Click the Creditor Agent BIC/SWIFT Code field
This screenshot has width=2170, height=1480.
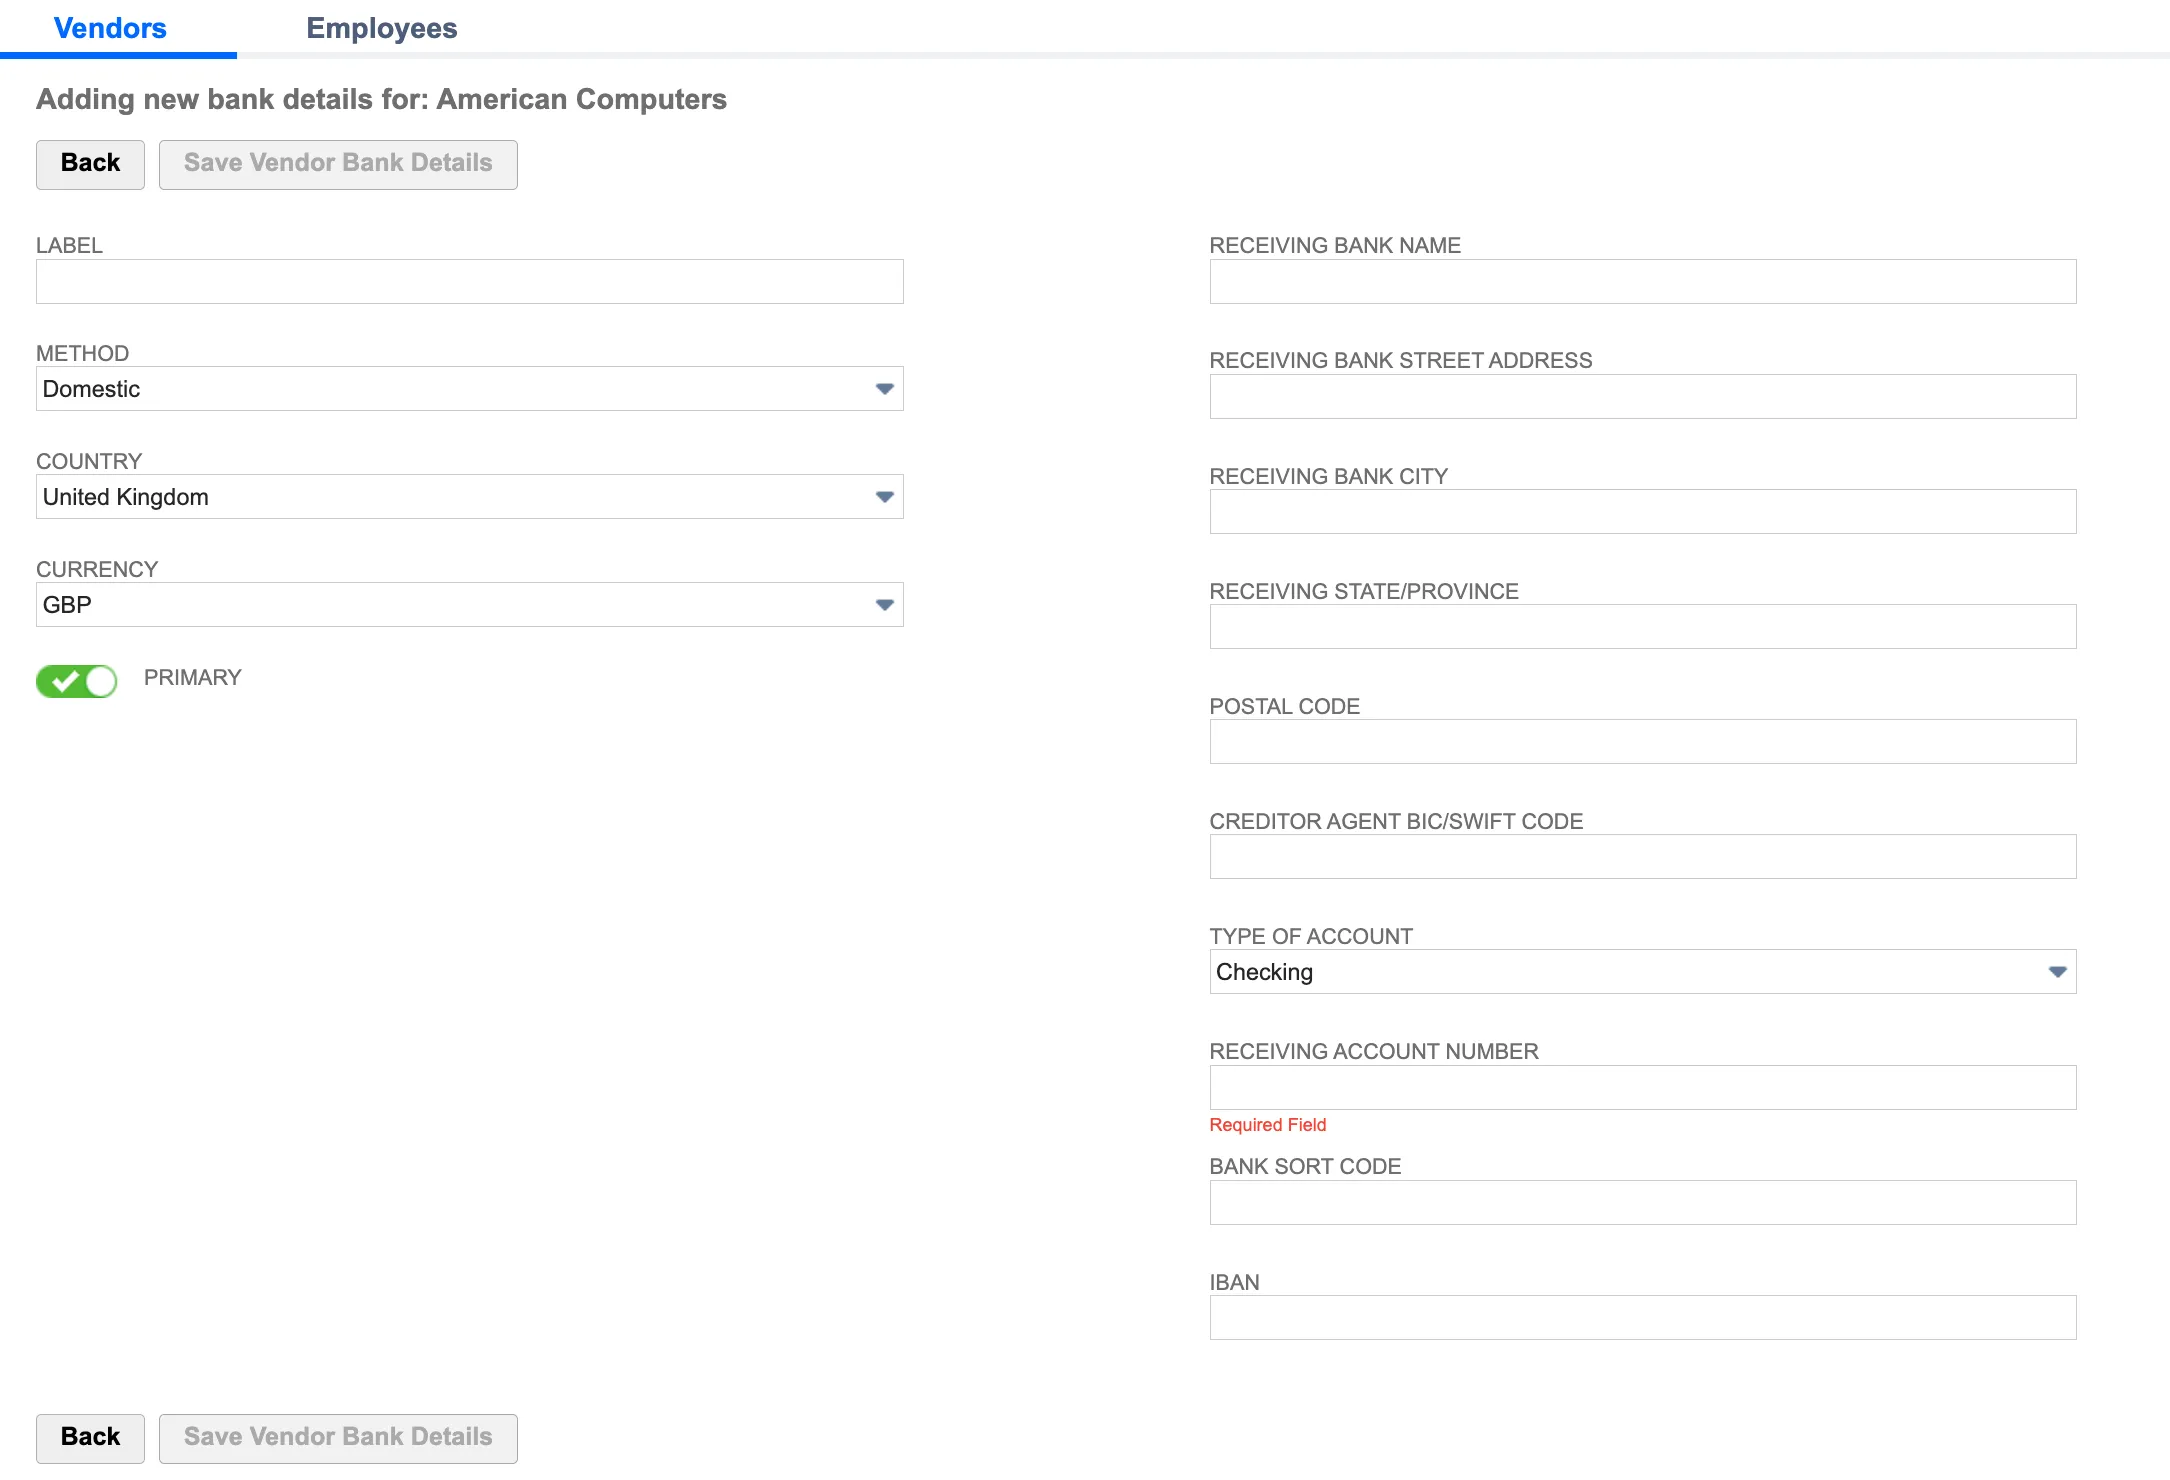[1642, 857]
